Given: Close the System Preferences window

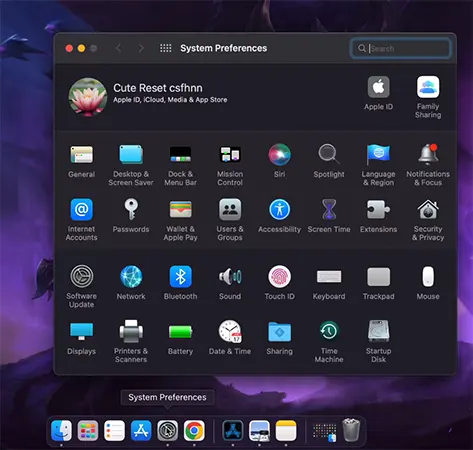Looking at the screenshot, I should [x=69, y=48].
